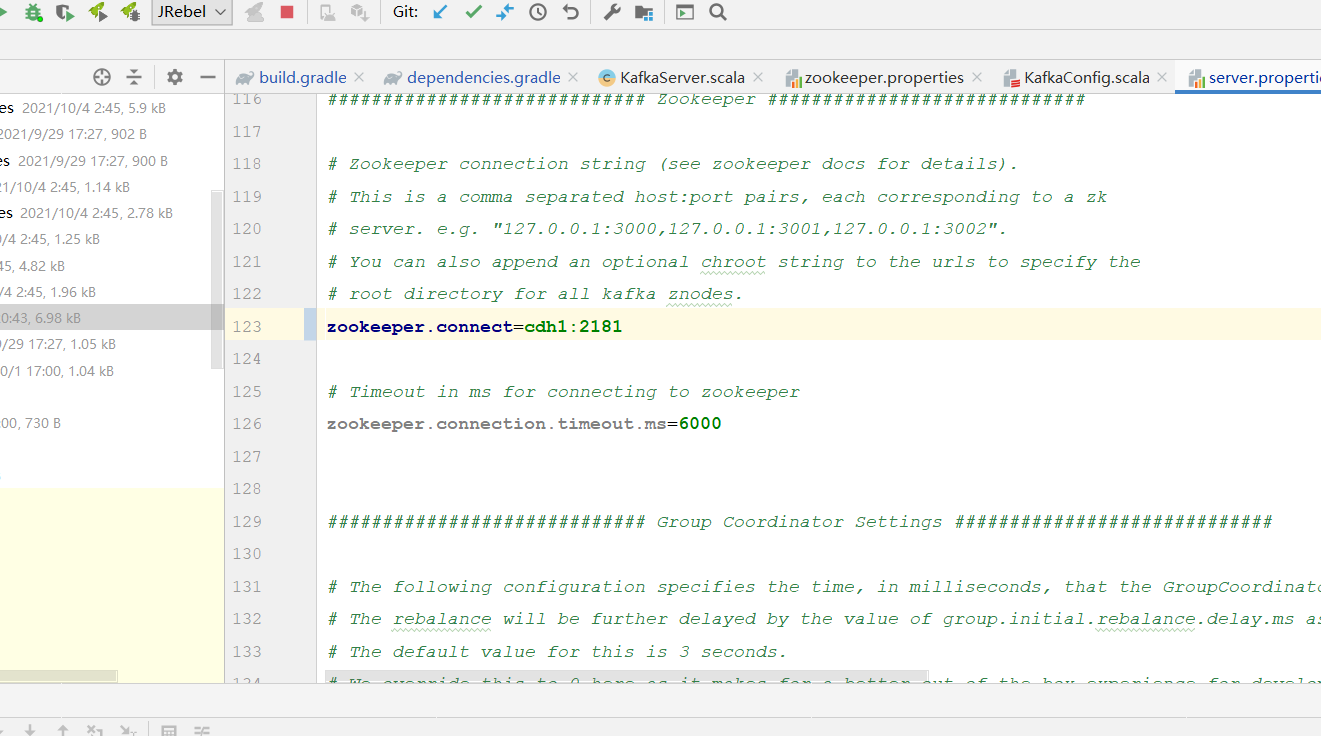Click the red Stop button
Viewport: 1321px width, 736px height.
point(287,12)
